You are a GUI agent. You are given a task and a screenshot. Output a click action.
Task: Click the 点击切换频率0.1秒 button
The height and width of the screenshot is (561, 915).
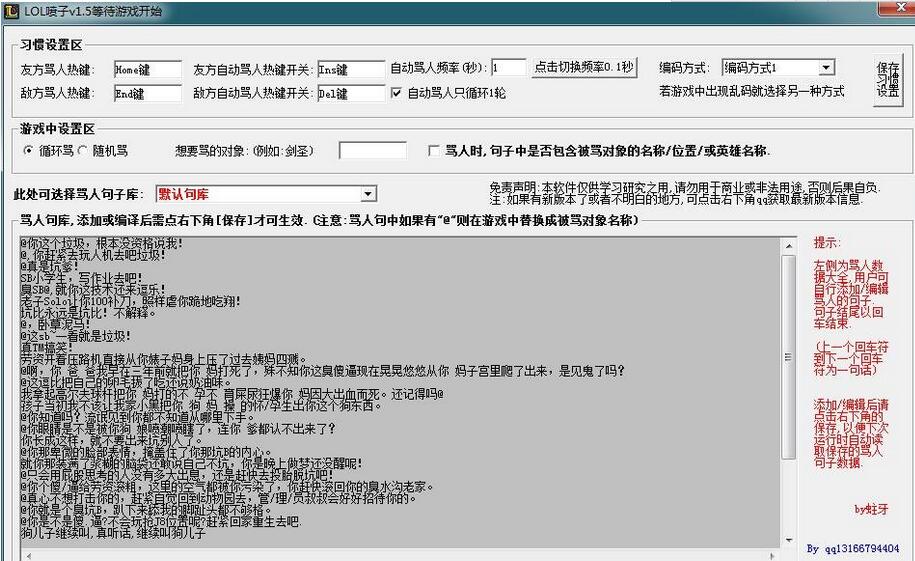[584, 67]
